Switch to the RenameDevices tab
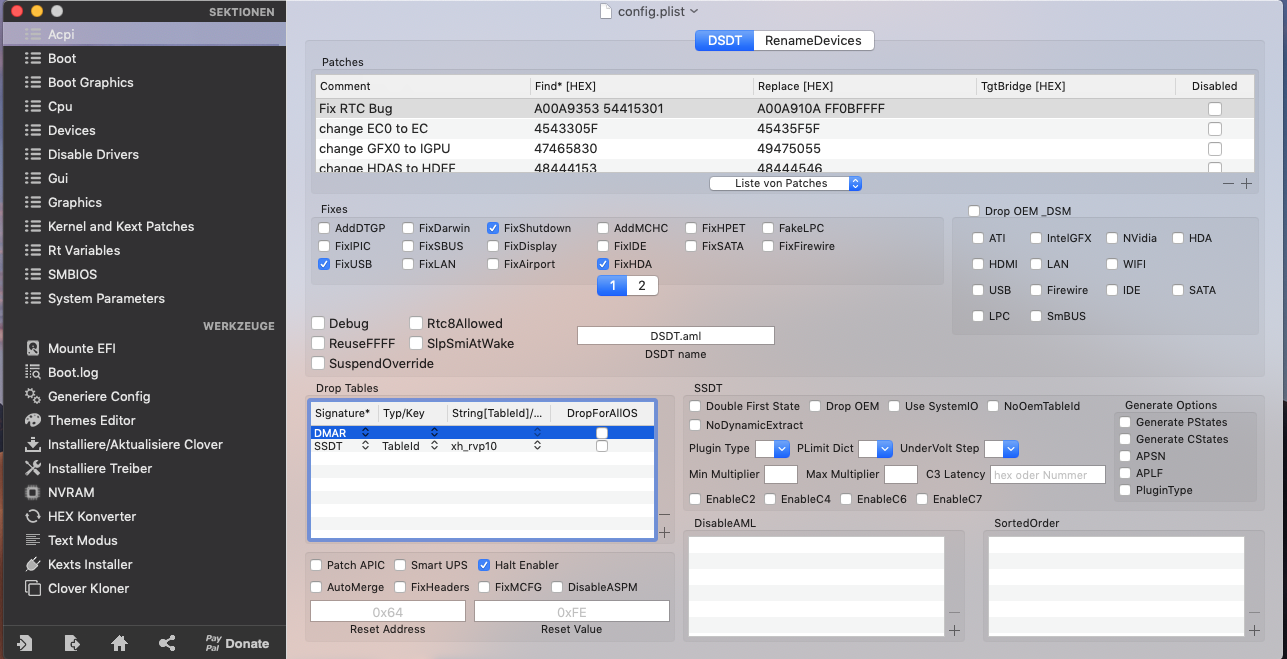The height and width of the screenshot is (659, 1287). 813,40
